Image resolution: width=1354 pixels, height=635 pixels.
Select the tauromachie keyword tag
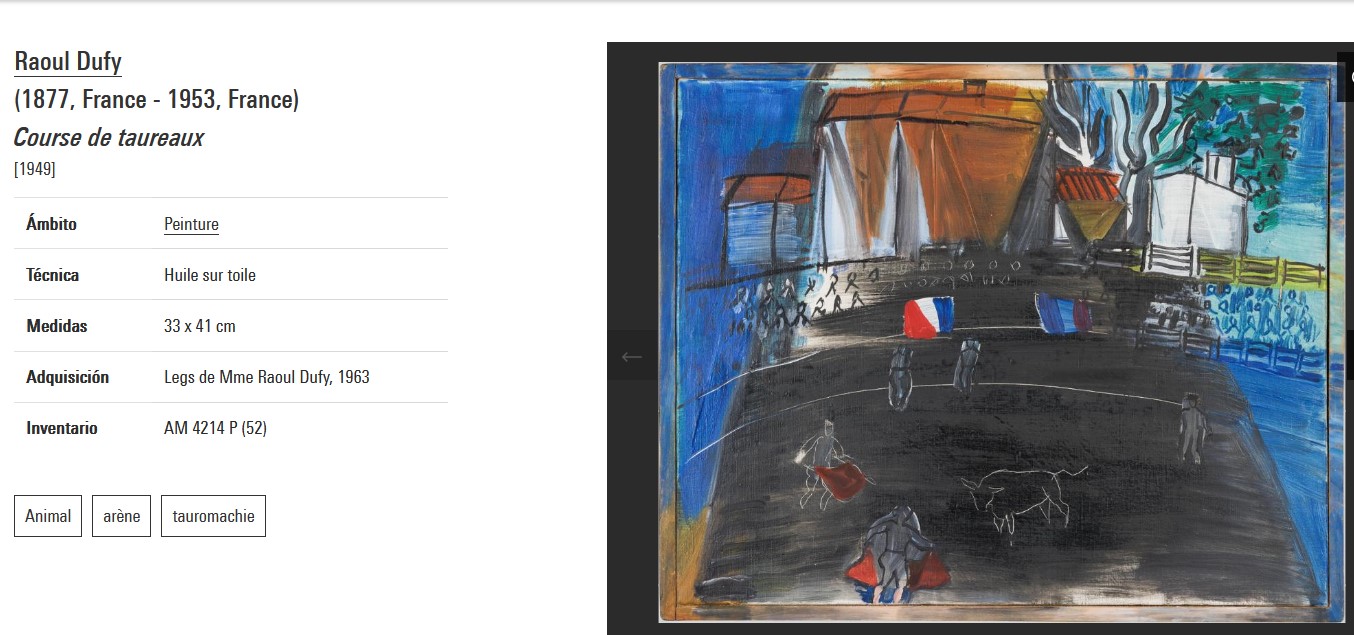(x=213, y=516)
